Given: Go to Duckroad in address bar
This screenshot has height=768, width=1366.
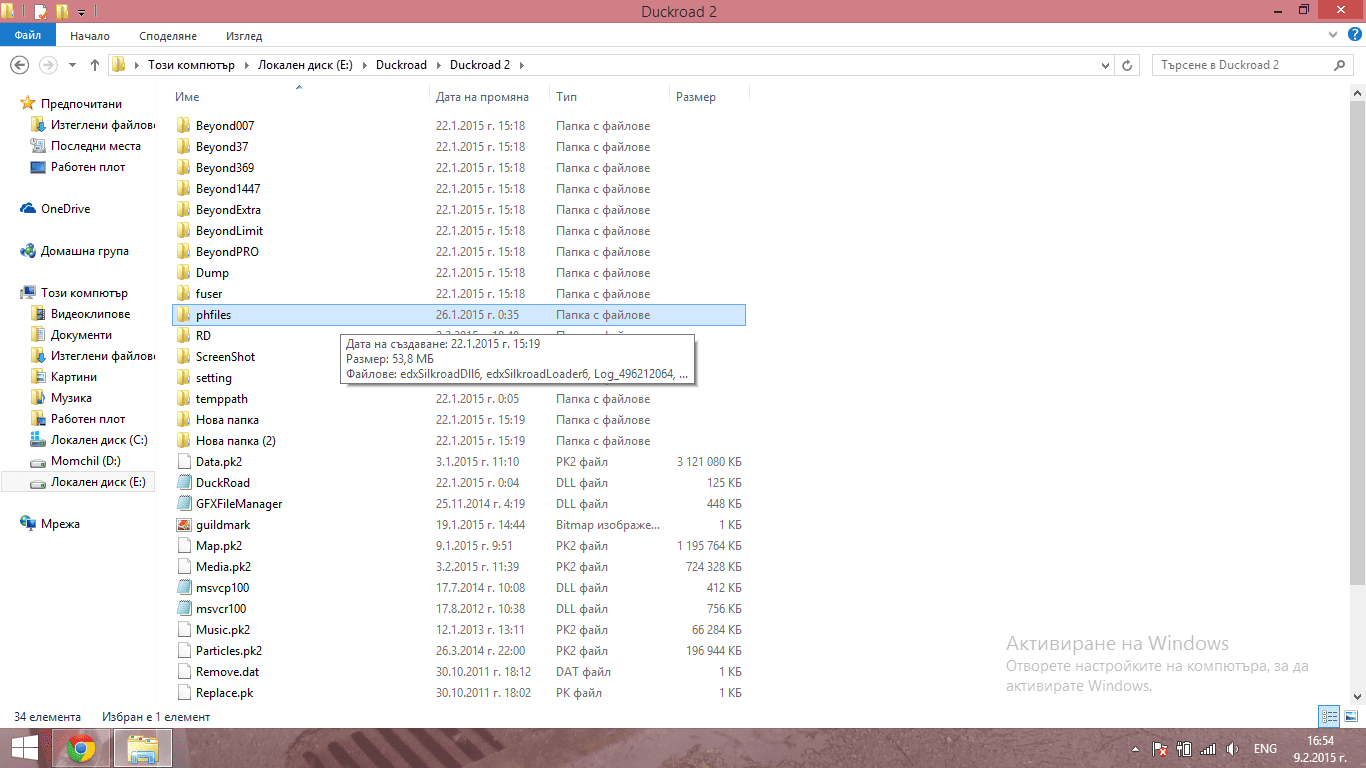Looking at the screenshot, I should point(401,65).
